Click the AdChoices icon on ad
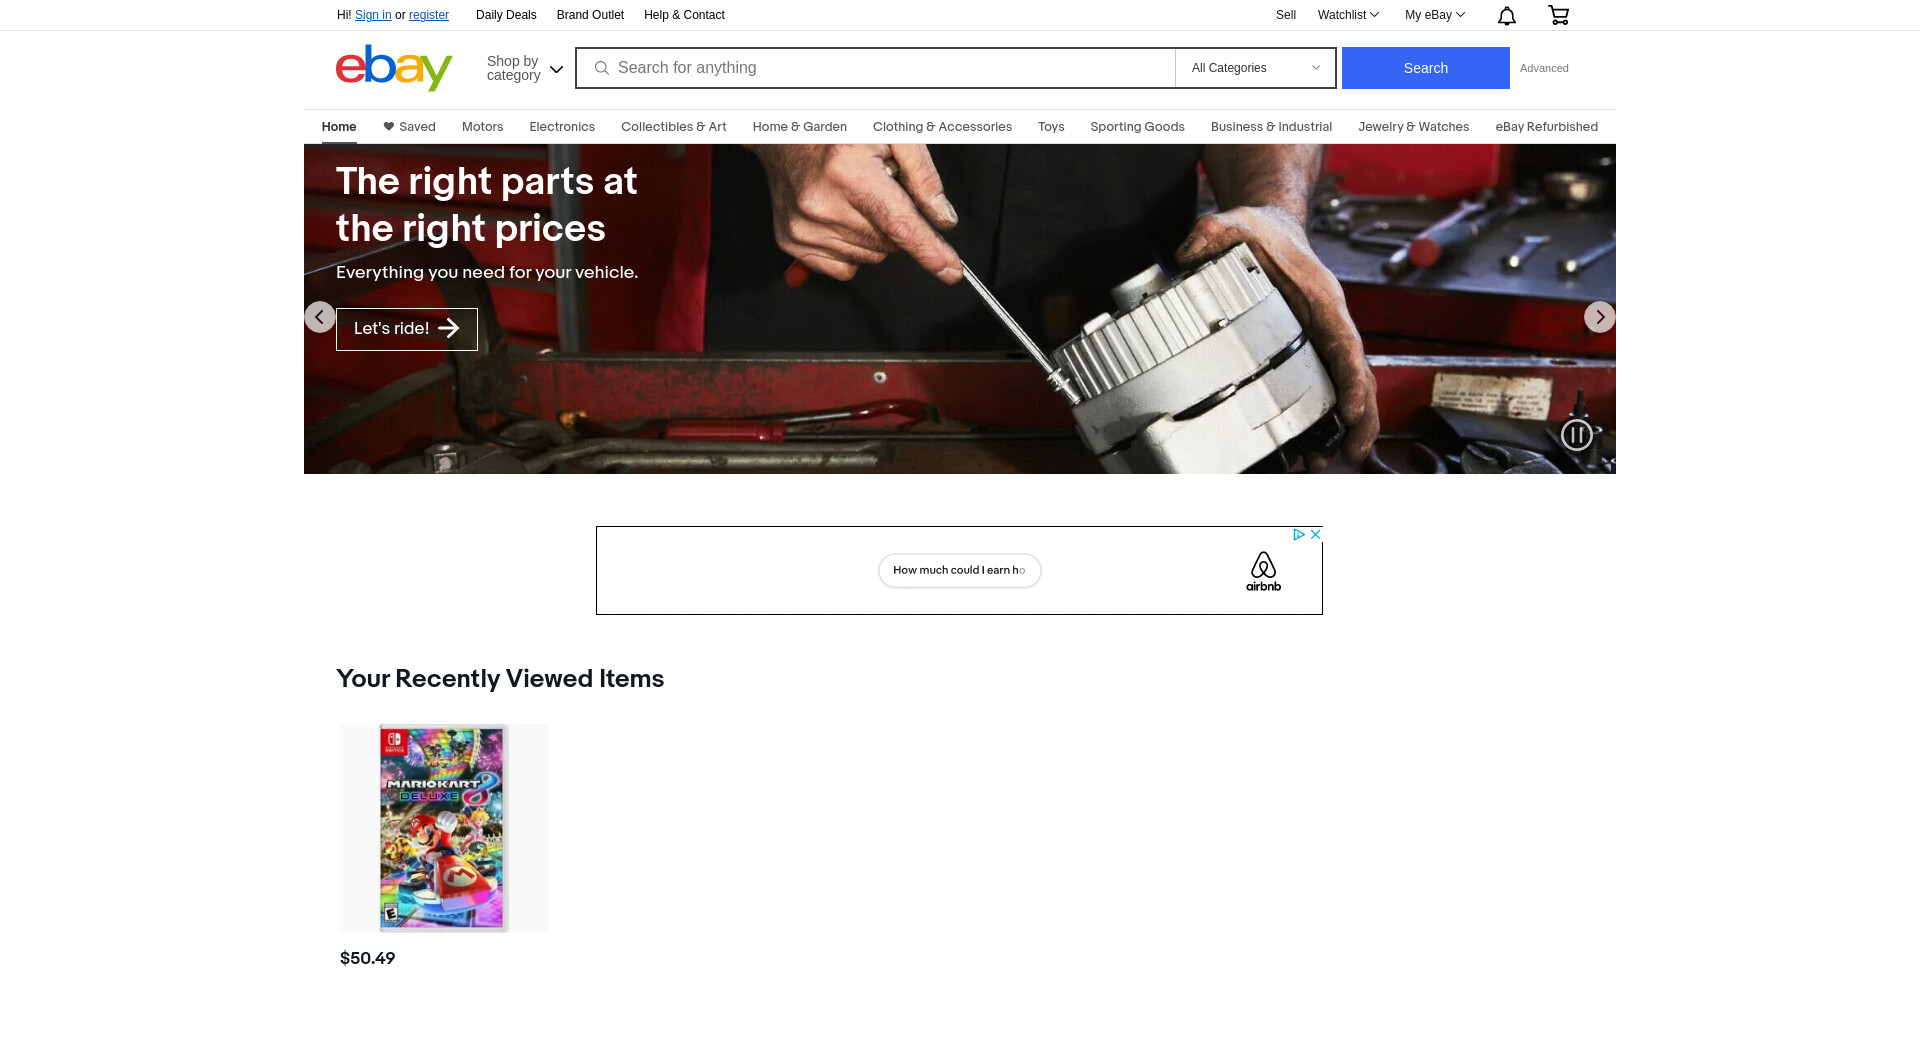The width and height of the screenshot is (1920, 1040). point(1298,535)
